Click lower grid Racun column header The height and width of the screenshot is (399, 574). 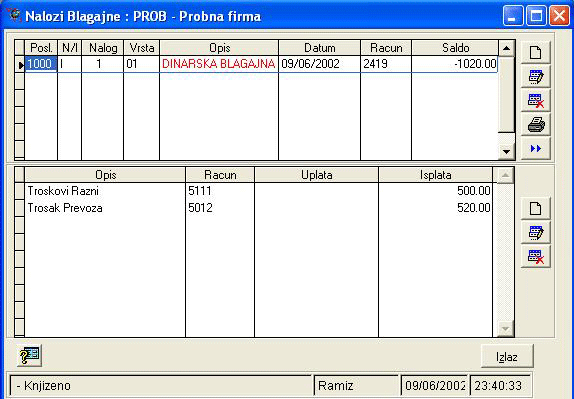pyautogui.click(x=220, y=175)
